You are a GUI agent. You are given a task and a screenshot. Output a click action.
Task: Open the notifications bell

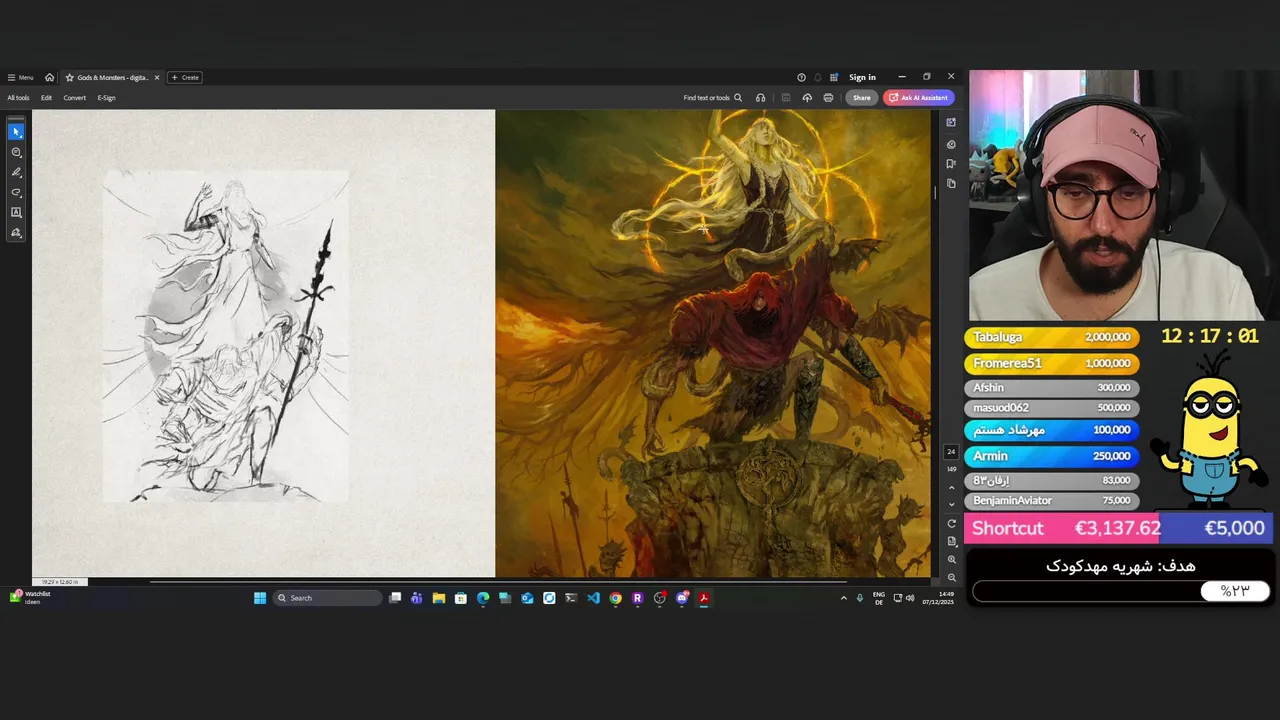817,77
